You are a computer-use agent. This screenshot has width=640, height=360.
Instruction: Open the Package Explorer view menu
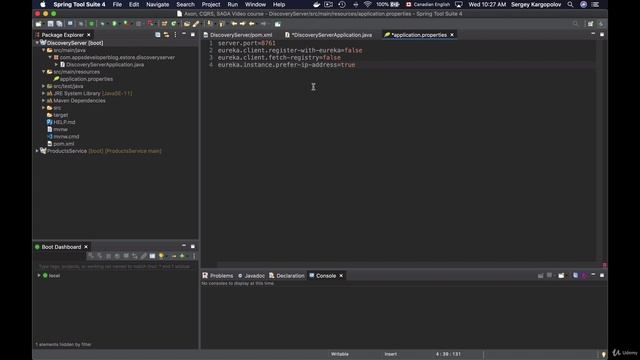[x=176, y=35]
